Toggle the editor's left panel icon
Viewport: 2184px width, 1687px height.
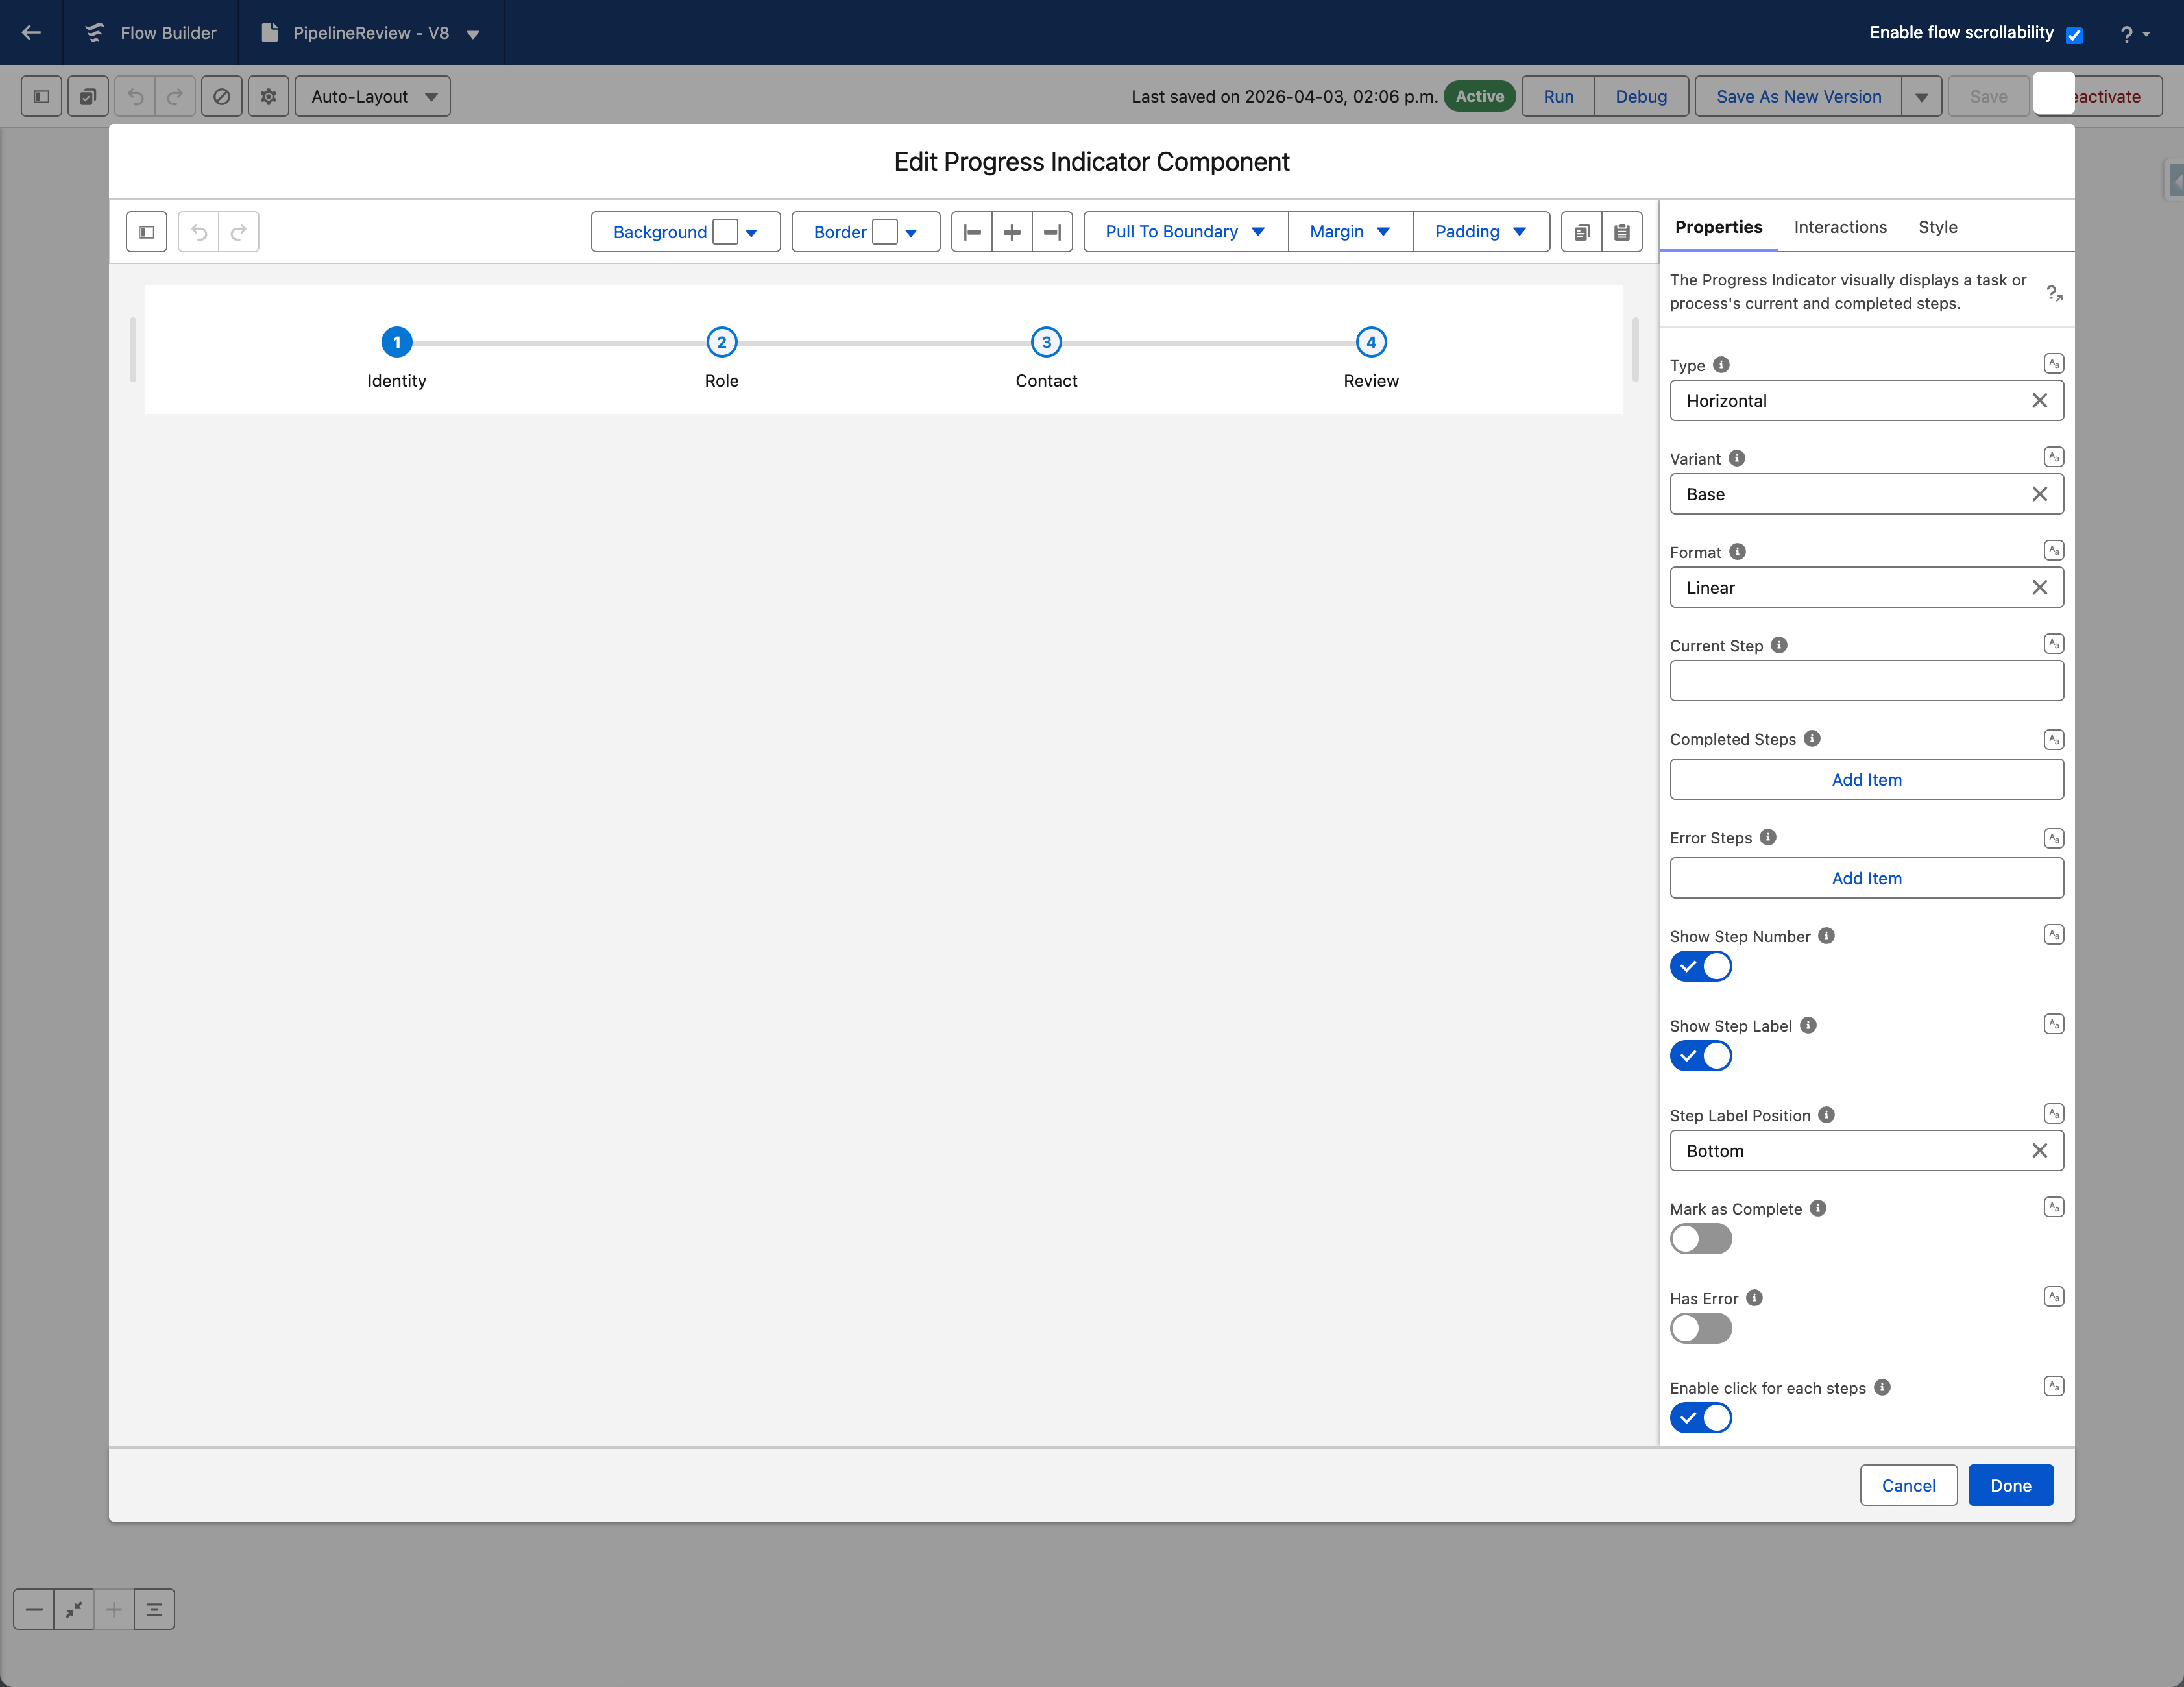click(146, 232)
